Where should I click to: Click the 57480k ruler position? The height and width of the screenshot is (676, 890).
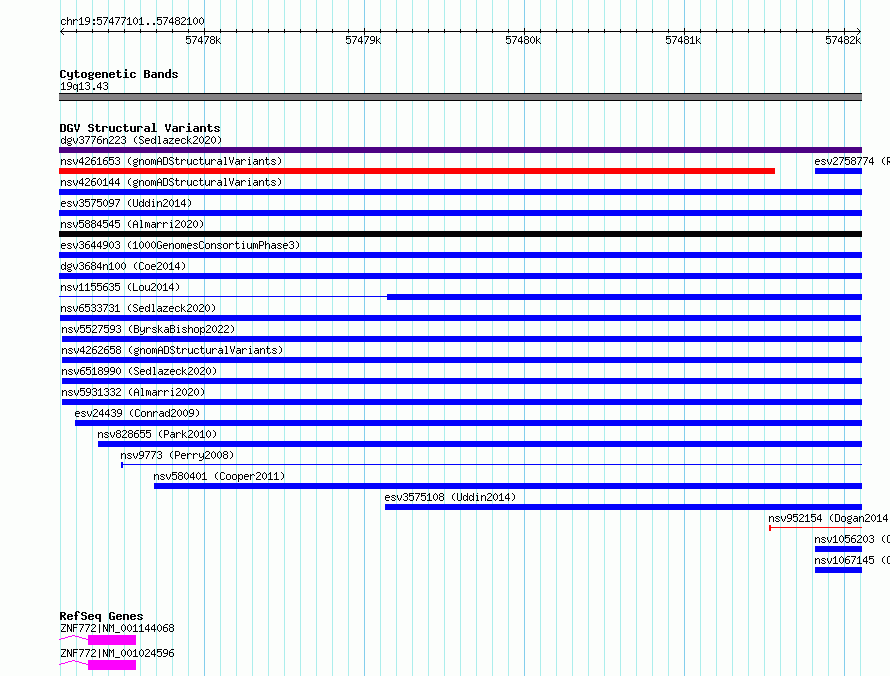click(x=523, y=40)
